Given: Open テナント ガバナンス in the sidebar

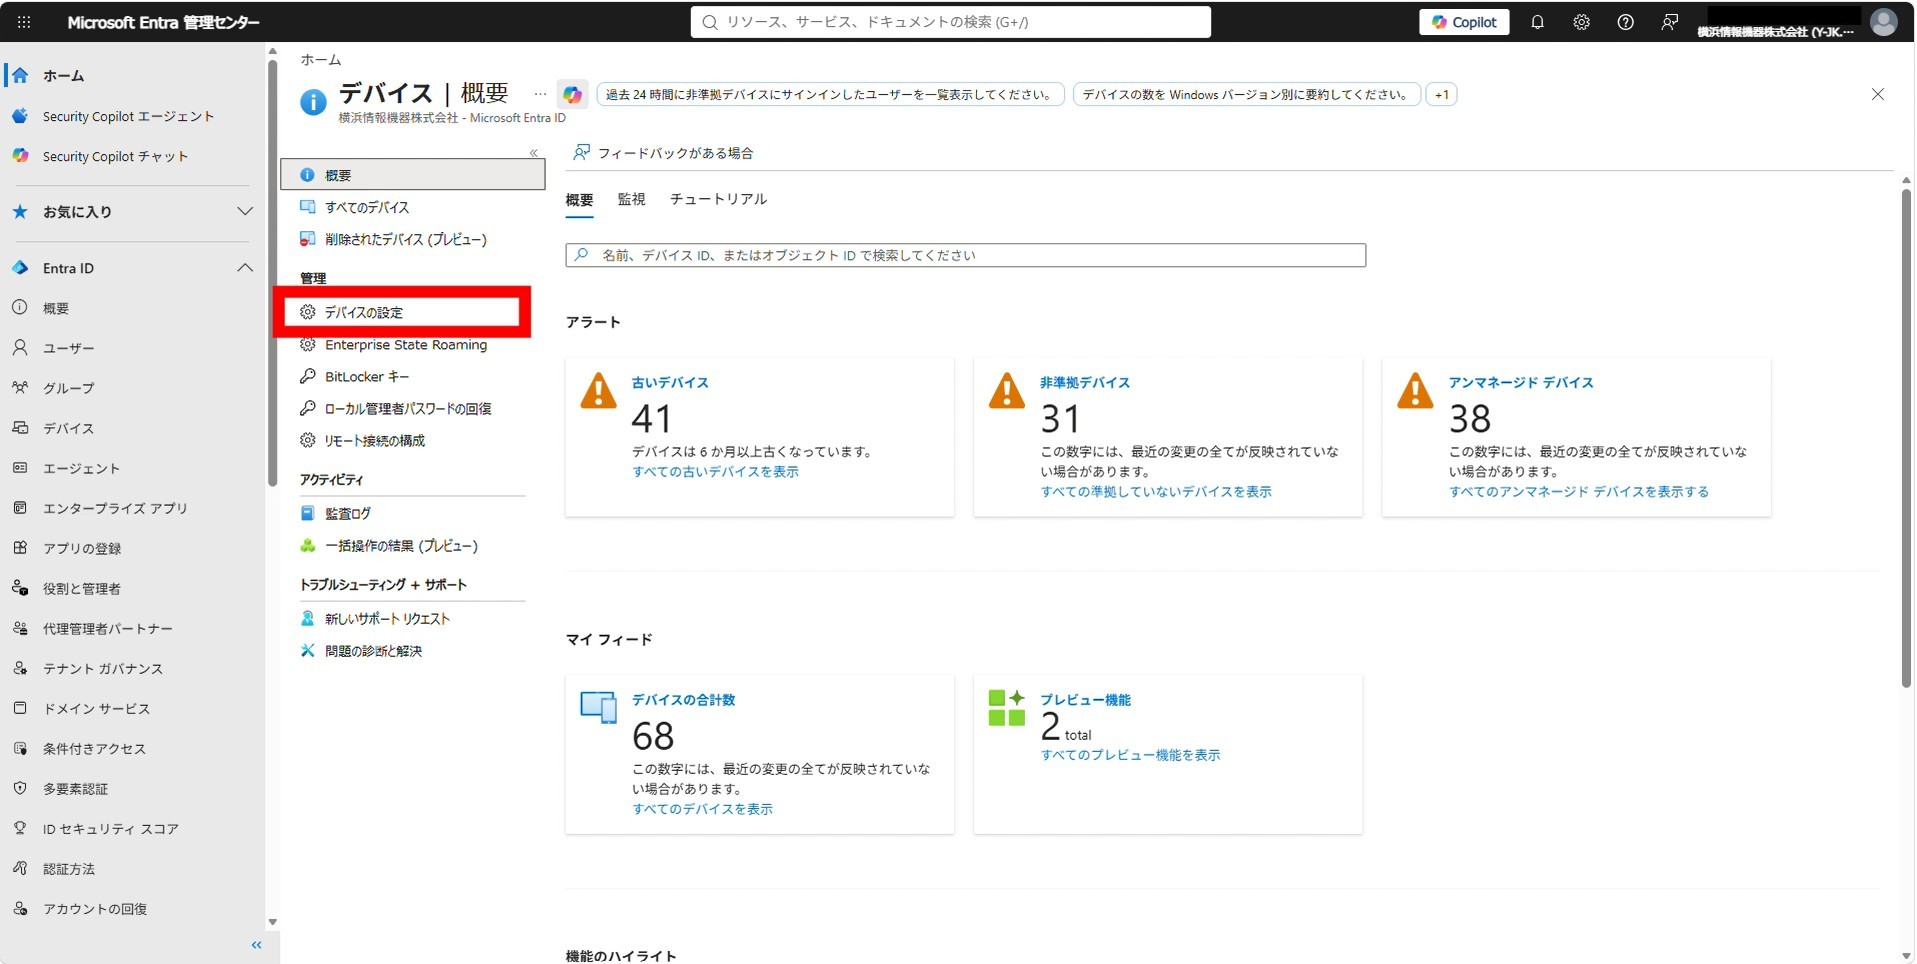Looking at the screenshot, I should click(x=103, y=668).
